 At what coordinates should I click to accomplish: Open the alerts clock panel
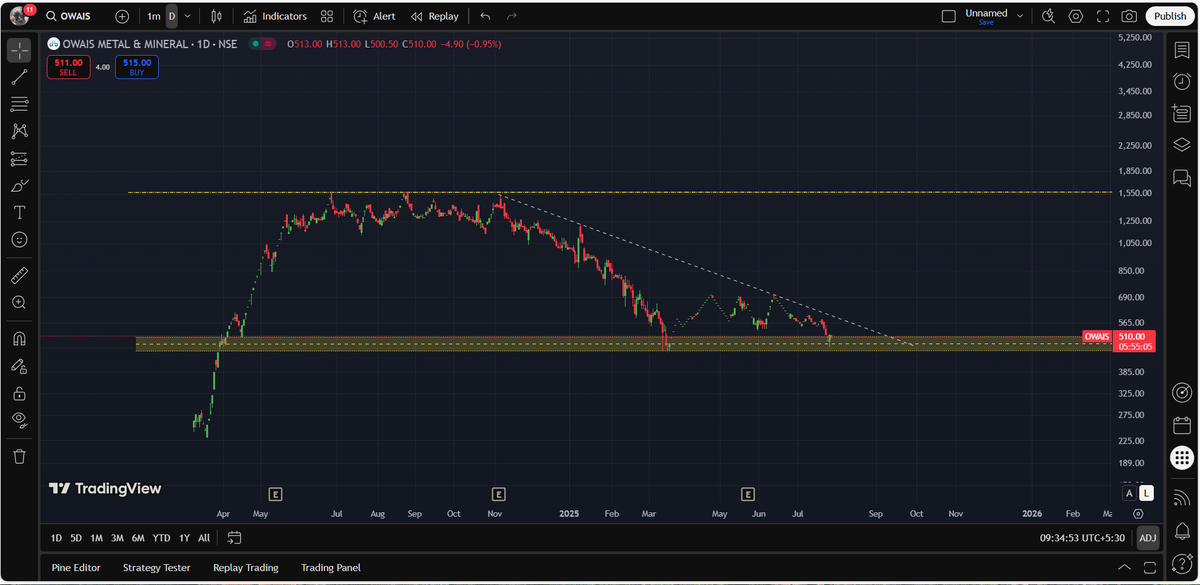[x=1181, y=82]
